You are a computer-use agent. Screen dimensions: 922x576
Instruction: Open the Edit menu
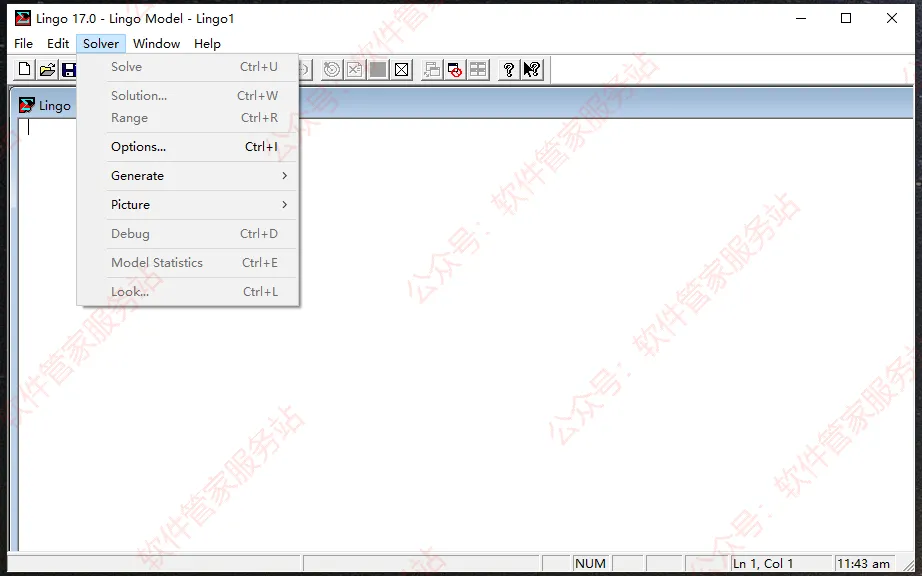(x=58, y=43)
